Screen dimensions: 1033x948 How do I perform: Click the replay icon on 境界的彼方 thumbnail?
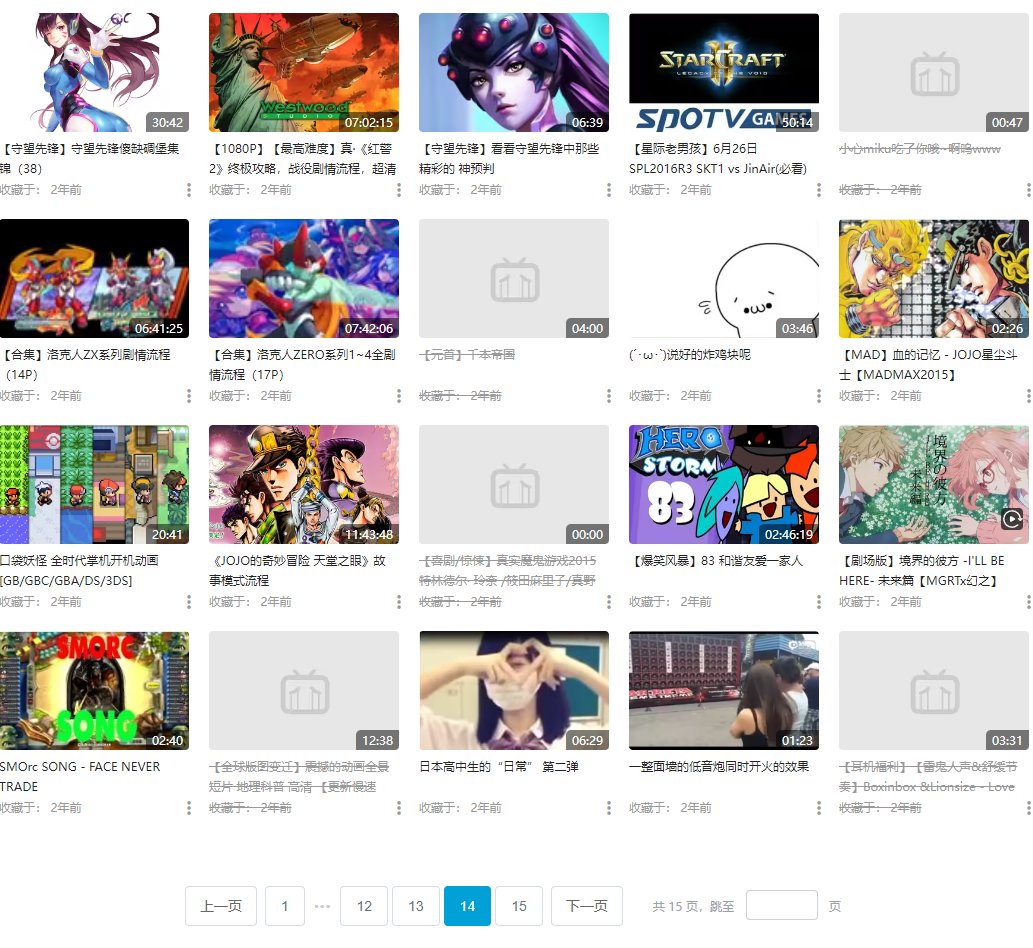(x=1012, y=519)
